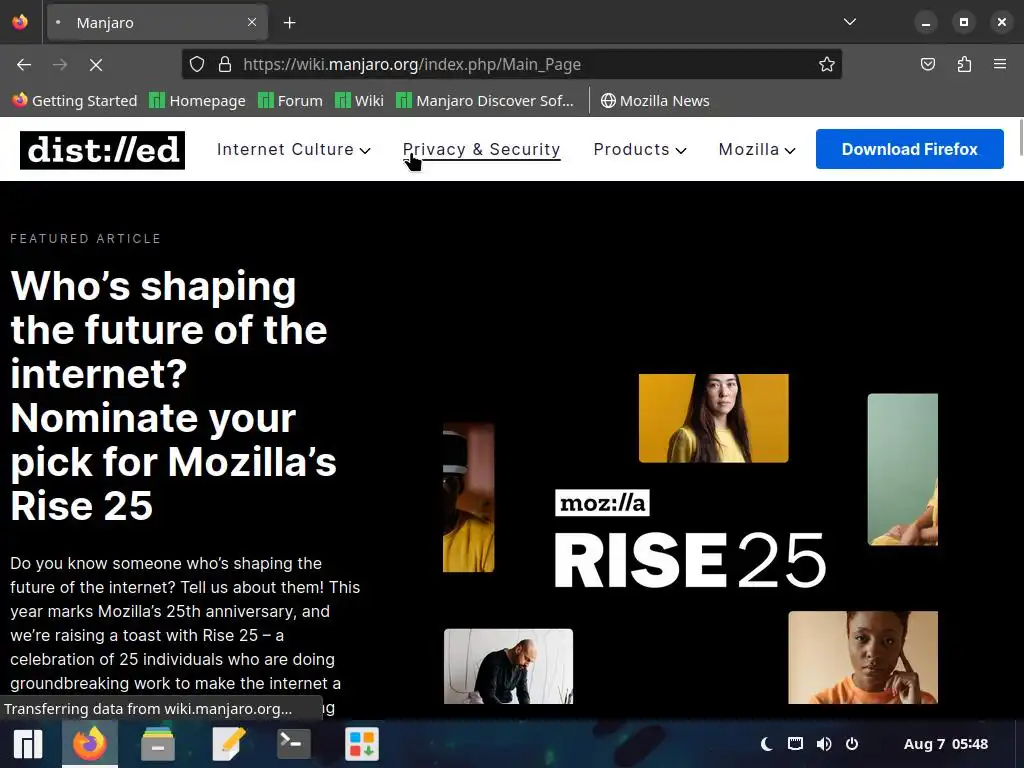
Task: Close the Manjaro tab
Action: [252, 22]
